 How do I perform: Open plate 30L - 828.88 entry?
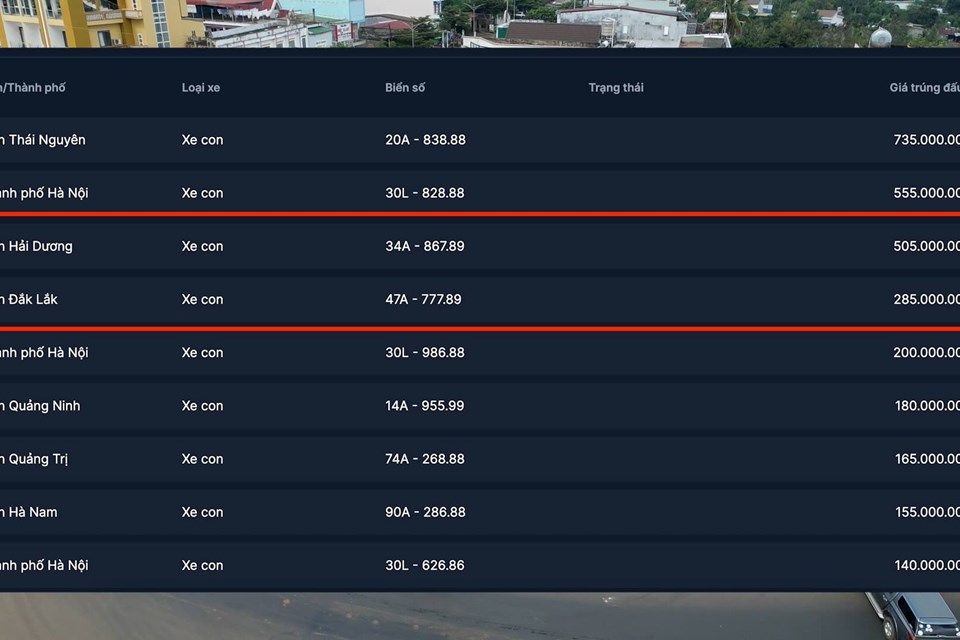pyautogui.click(x=425, y=193)
